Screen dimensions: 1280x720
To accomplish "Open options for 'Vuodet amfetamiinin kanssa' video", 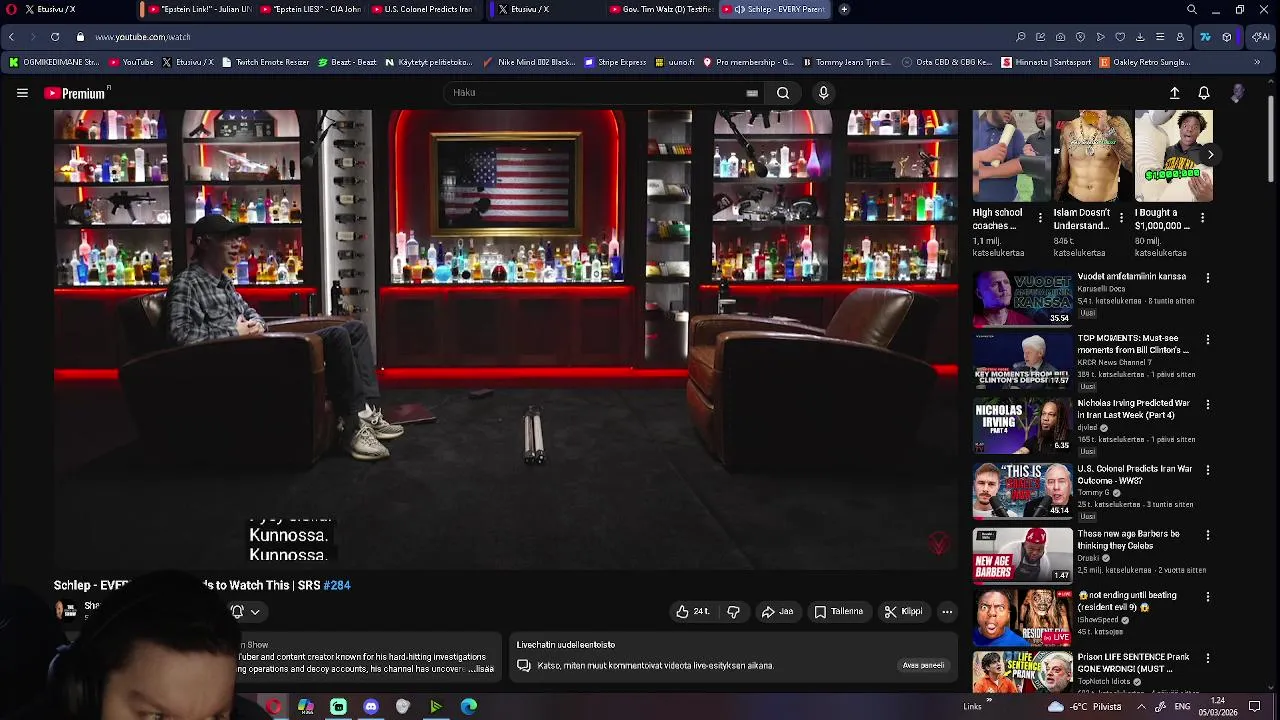I will click(1207, 278).
